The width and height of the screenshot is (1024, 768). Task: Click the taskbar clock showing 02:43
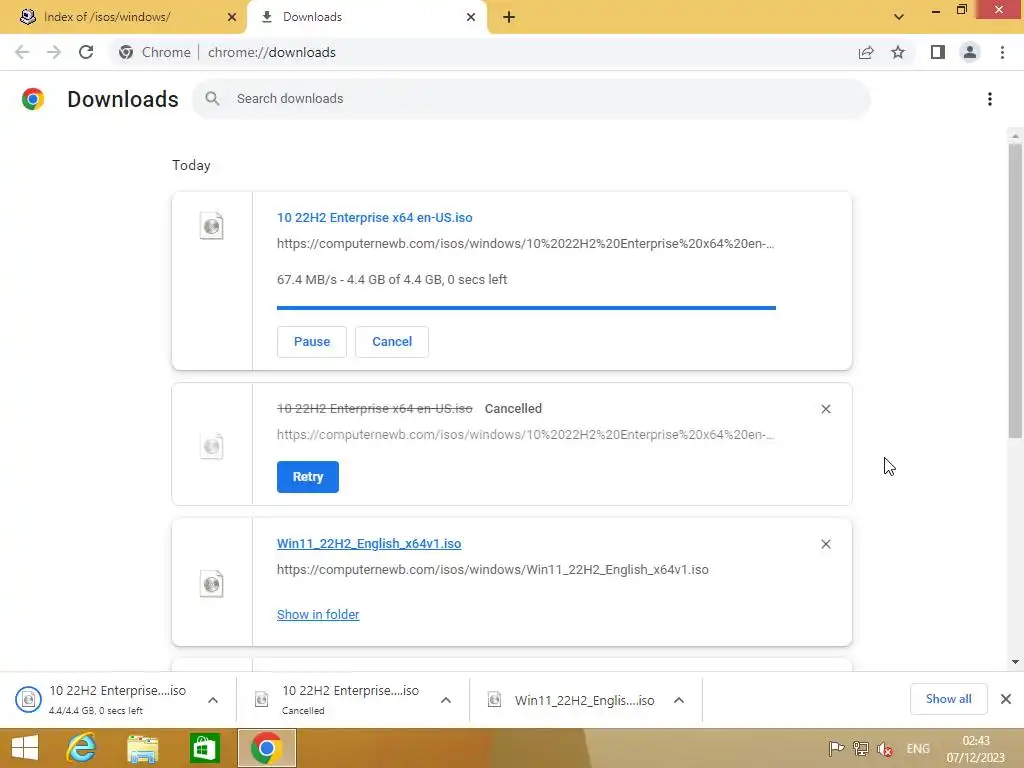(x=976, y=748)
